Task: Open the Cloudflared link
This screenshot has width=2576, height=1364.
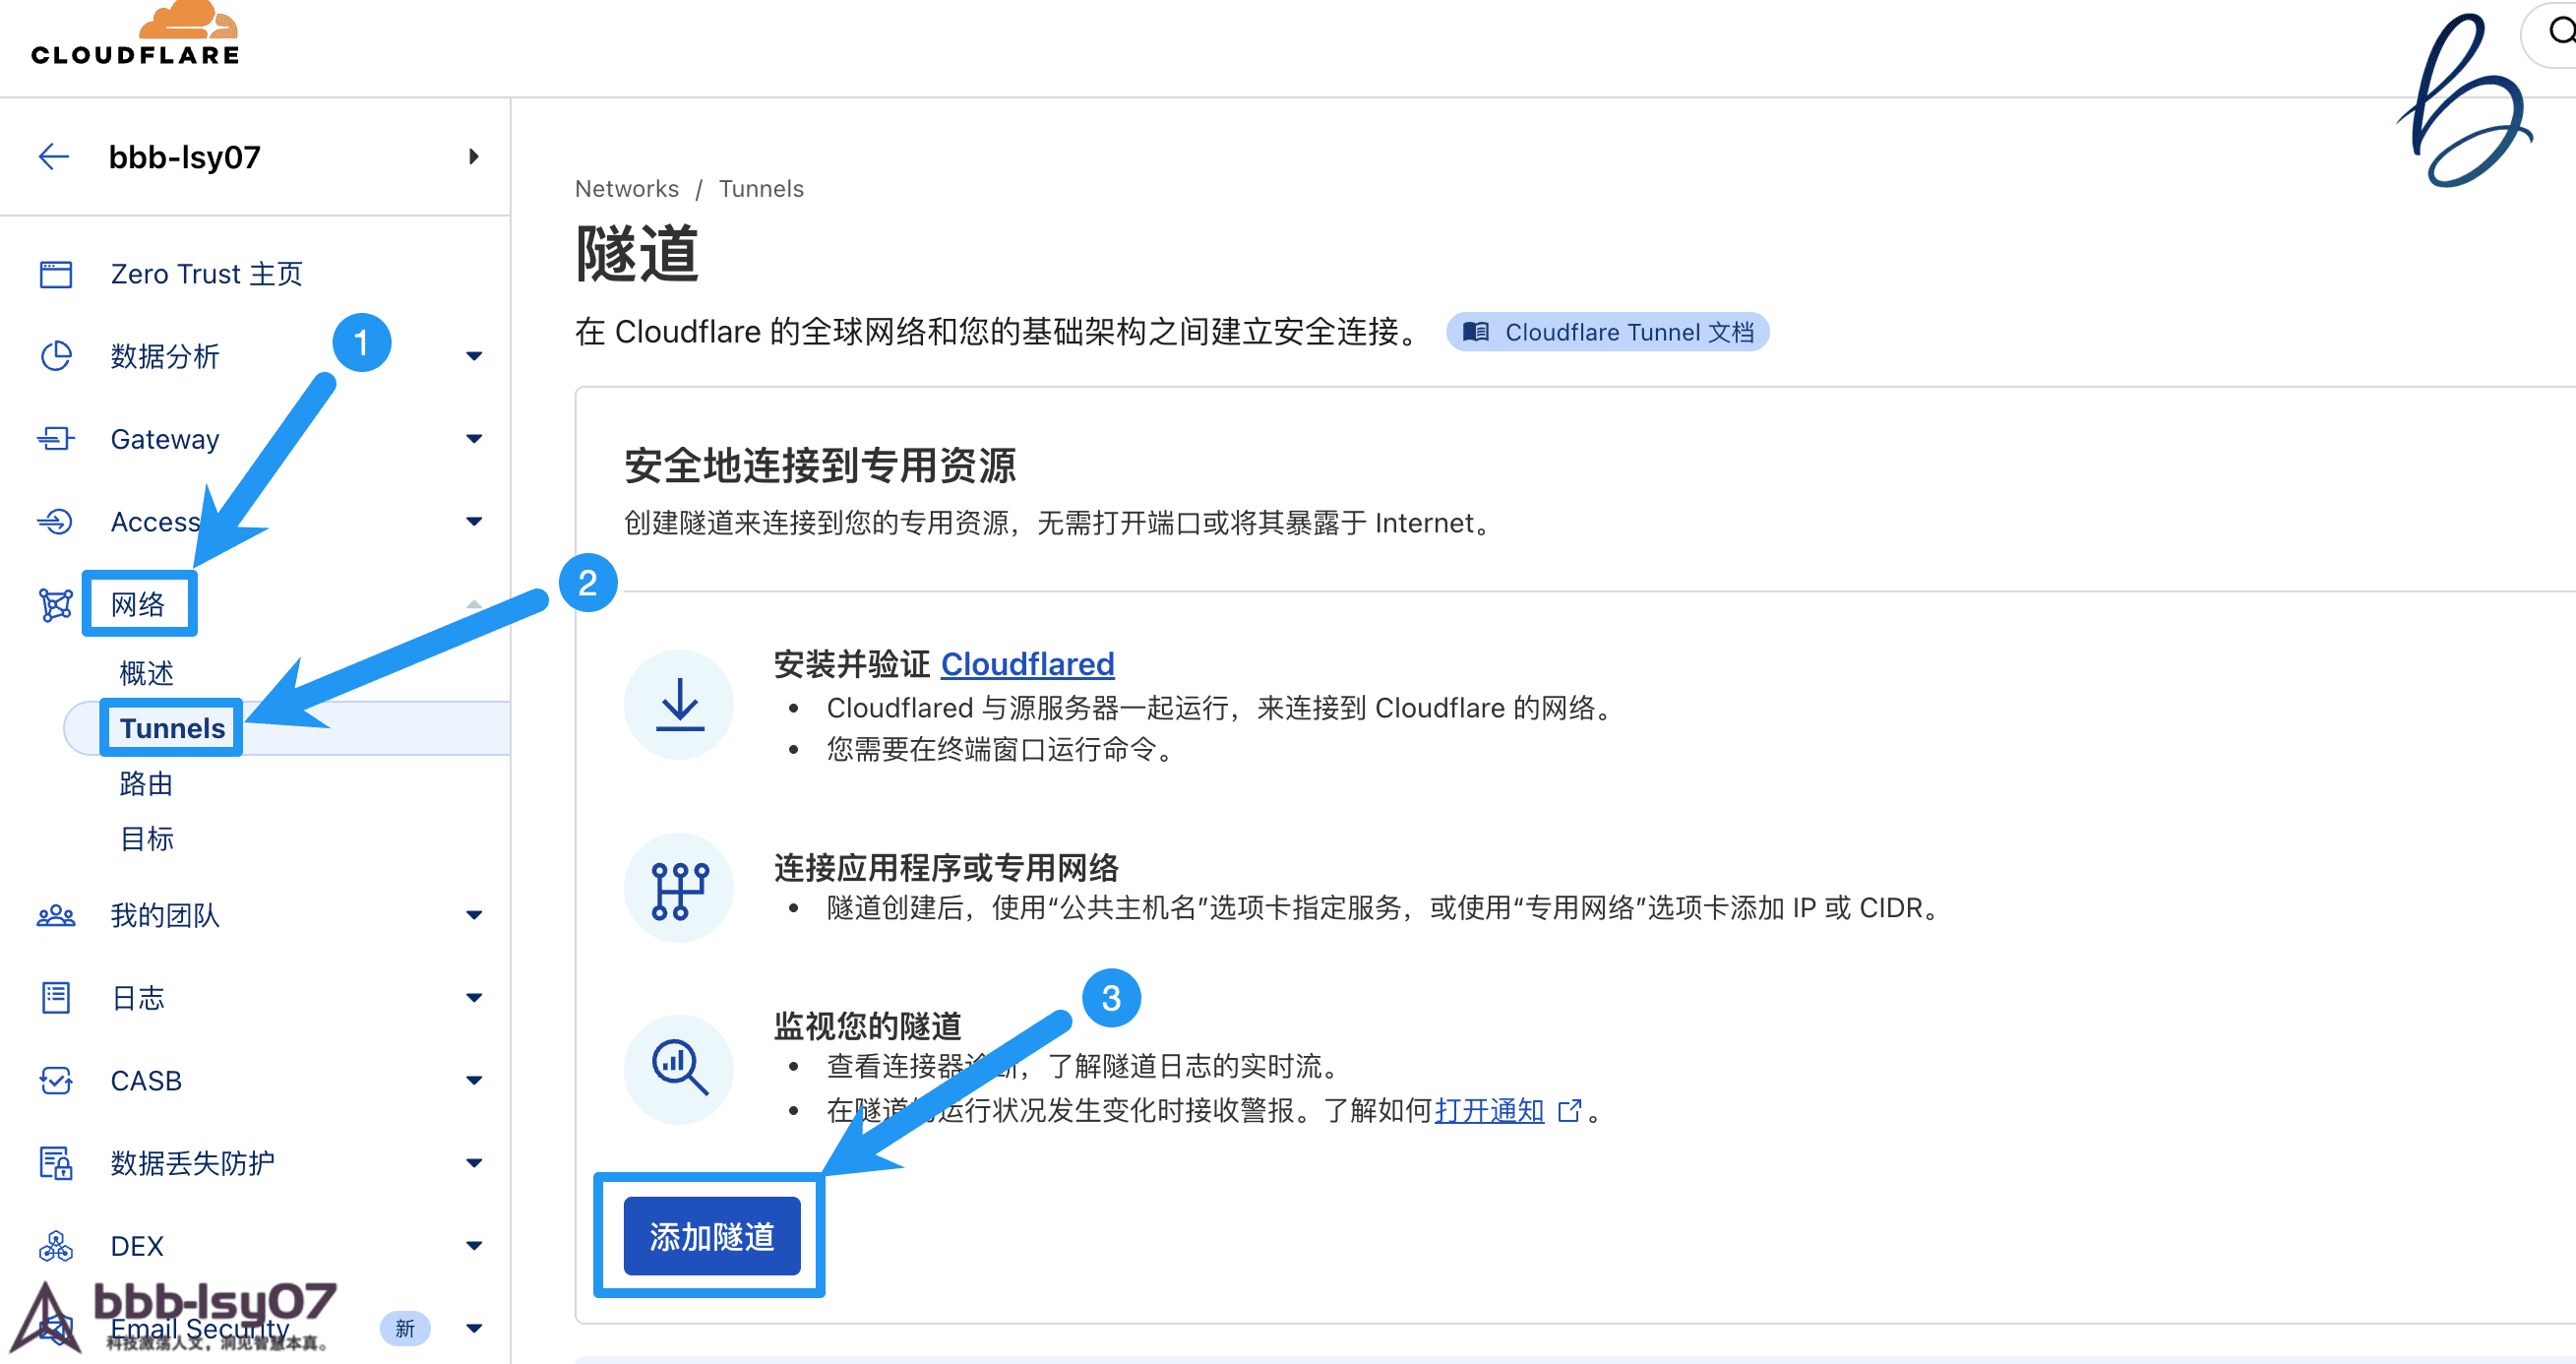Action: coord(1027,664)
